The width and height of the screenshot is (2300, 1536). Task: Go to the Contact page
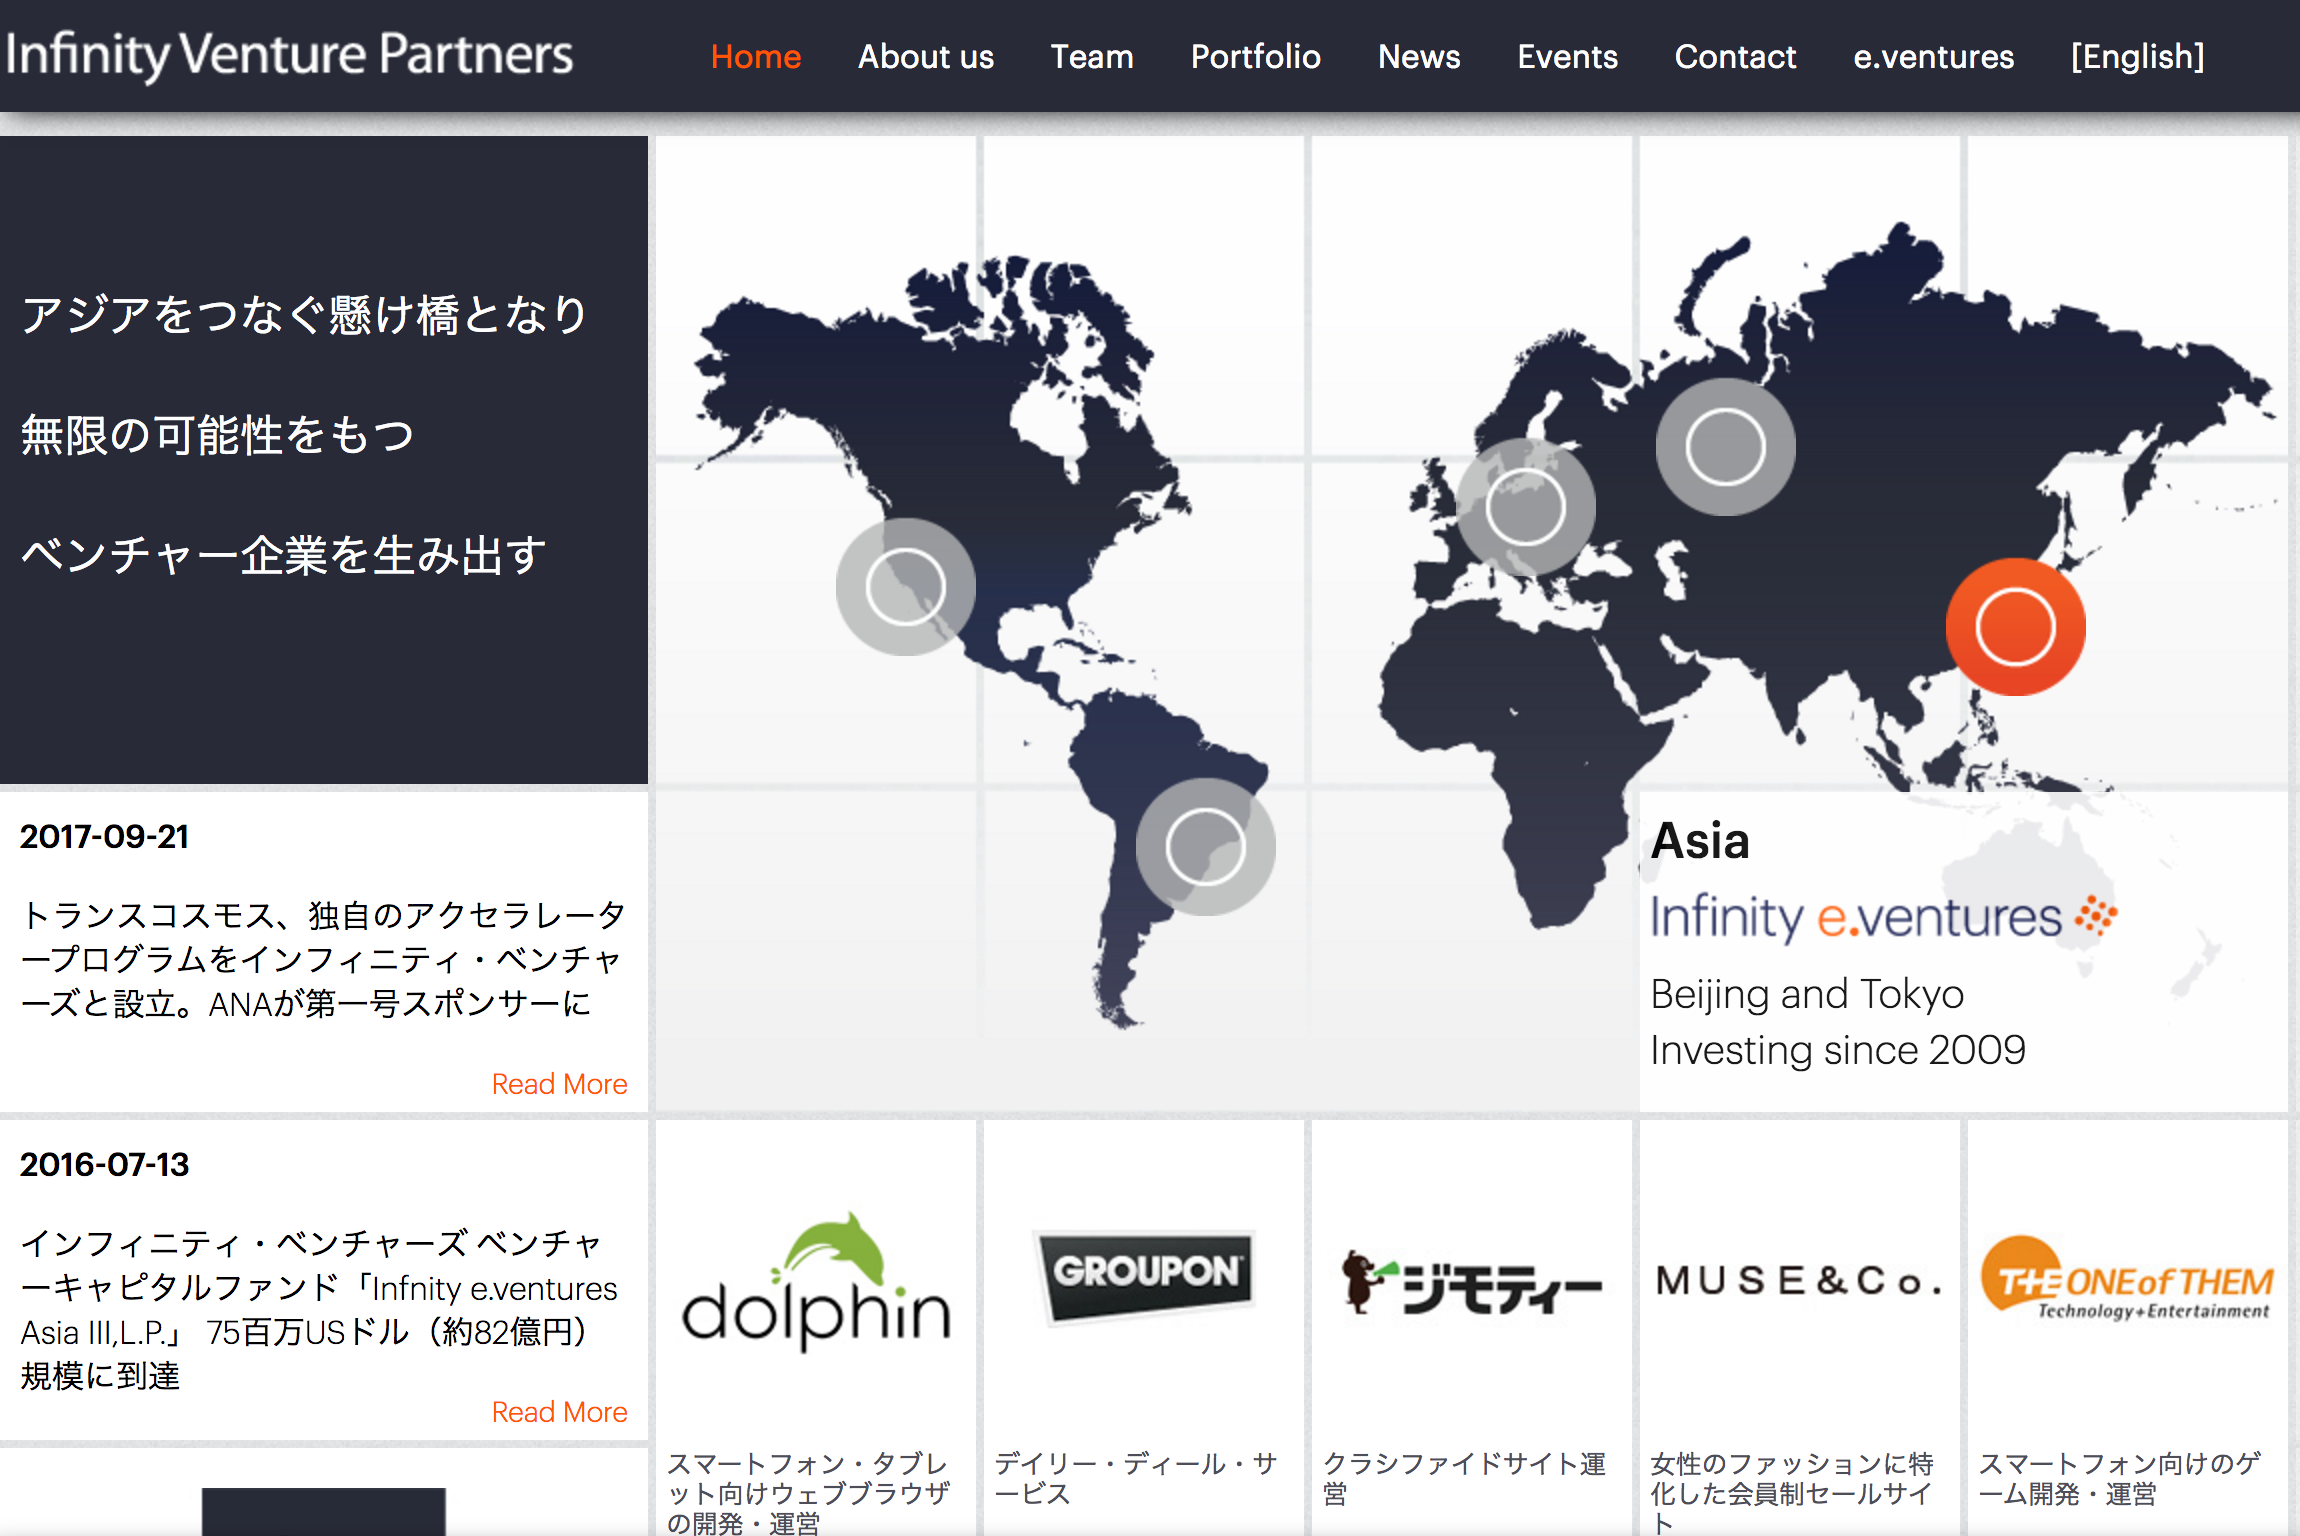click(x=1735, y=57)
